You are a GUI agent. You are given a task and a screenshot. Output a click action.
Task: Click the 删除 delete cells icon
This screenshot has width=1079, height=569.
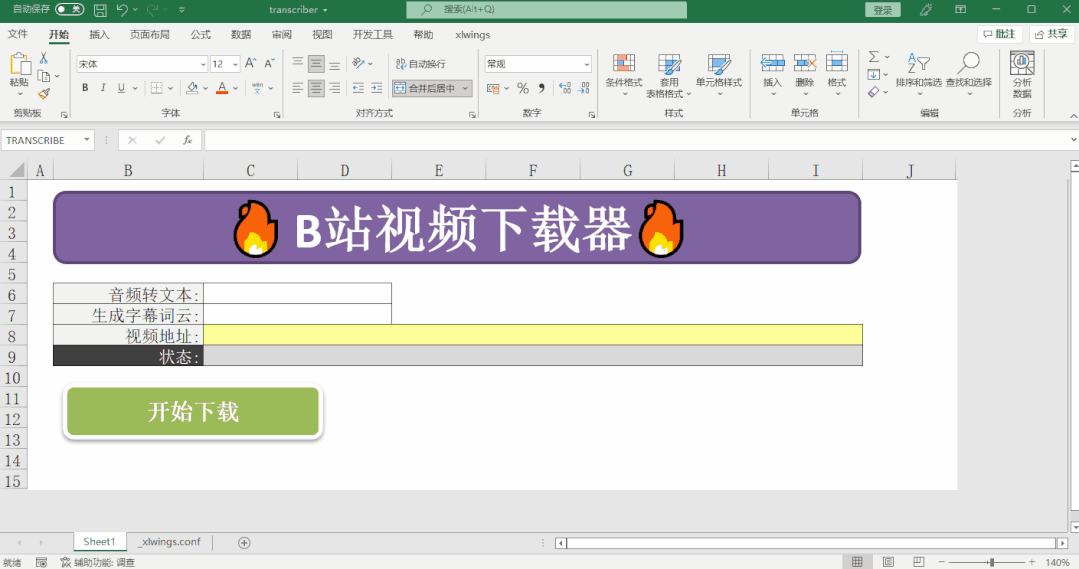tap(804, 63)
